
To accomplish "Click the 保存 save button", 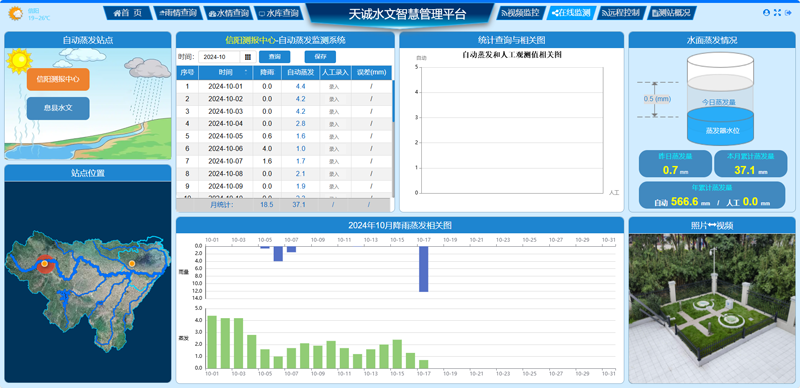I will 320,57.
